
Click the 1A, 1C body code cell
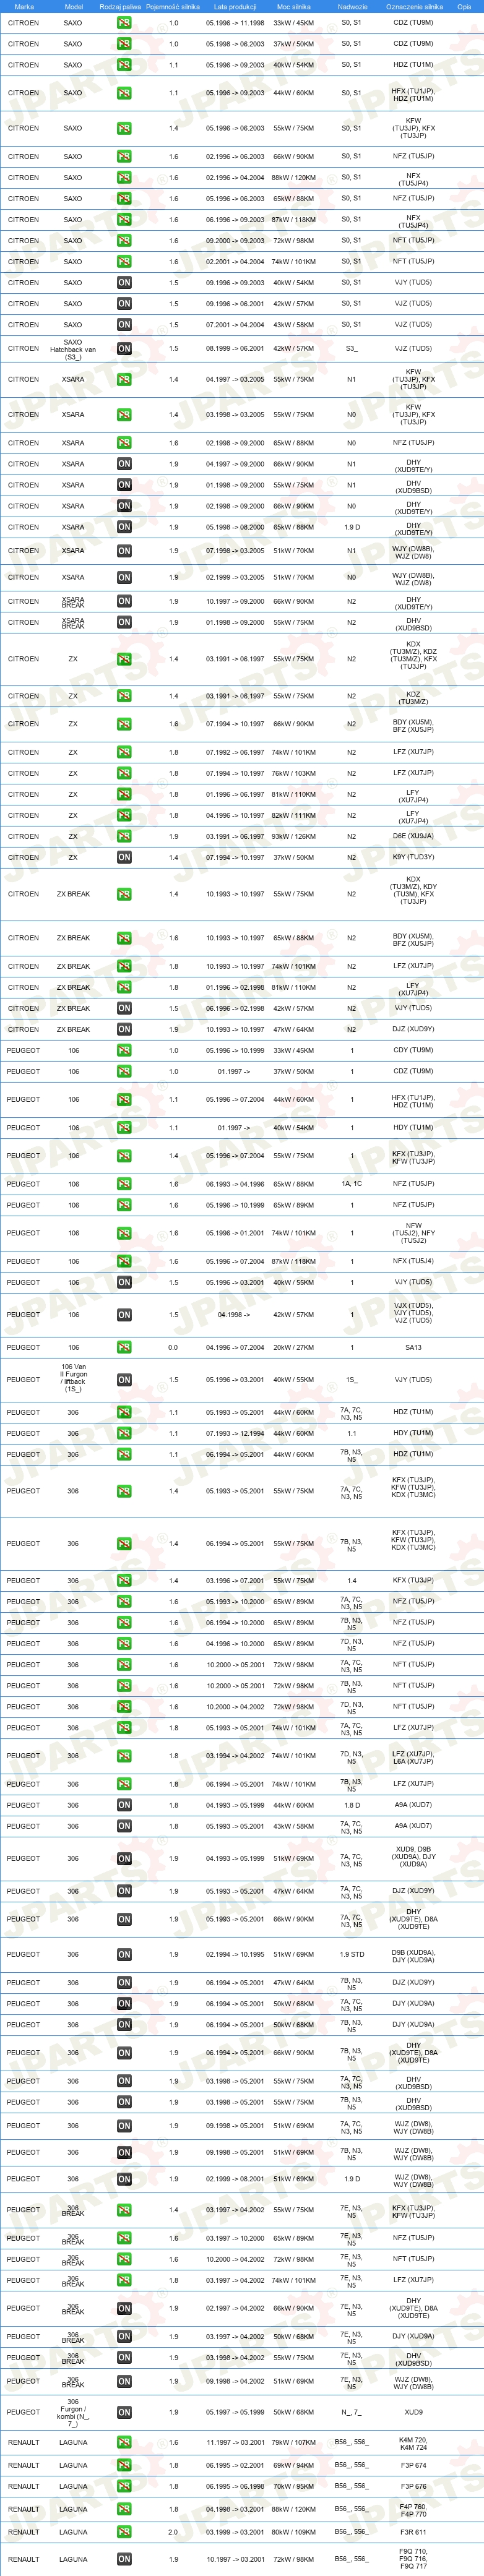pyautogui.click(x=351, y=1185)
